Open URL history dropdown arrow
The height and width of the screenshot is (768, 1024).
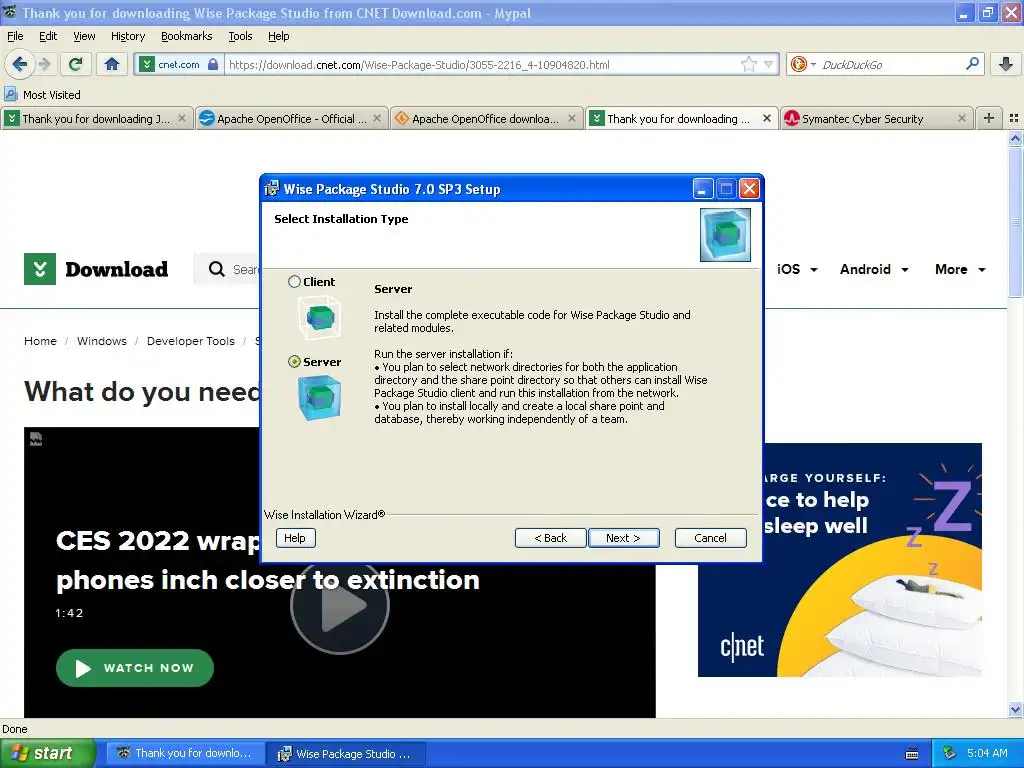pyautogui.click(x=769, y=64)
